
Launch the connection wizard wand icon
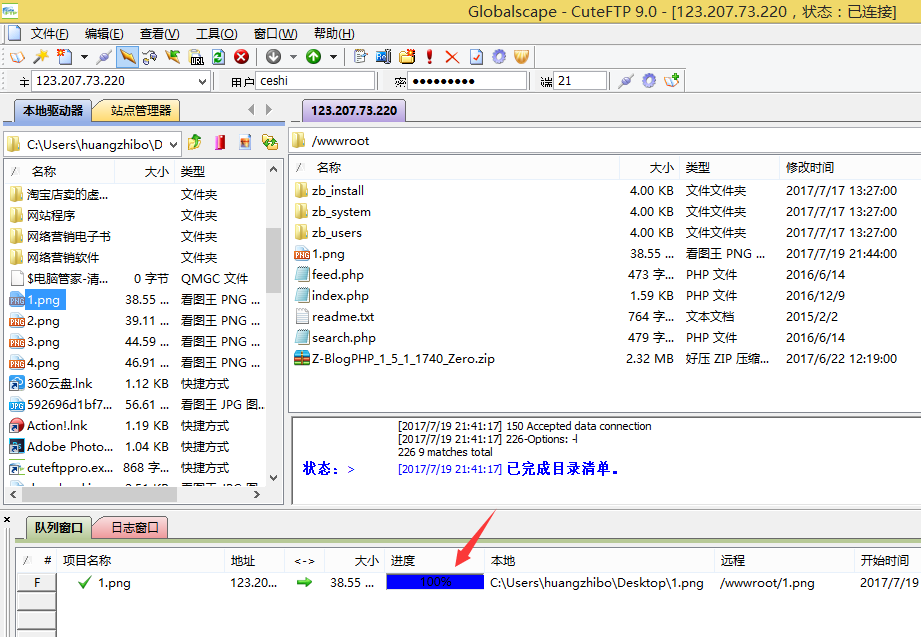(41, 57)
